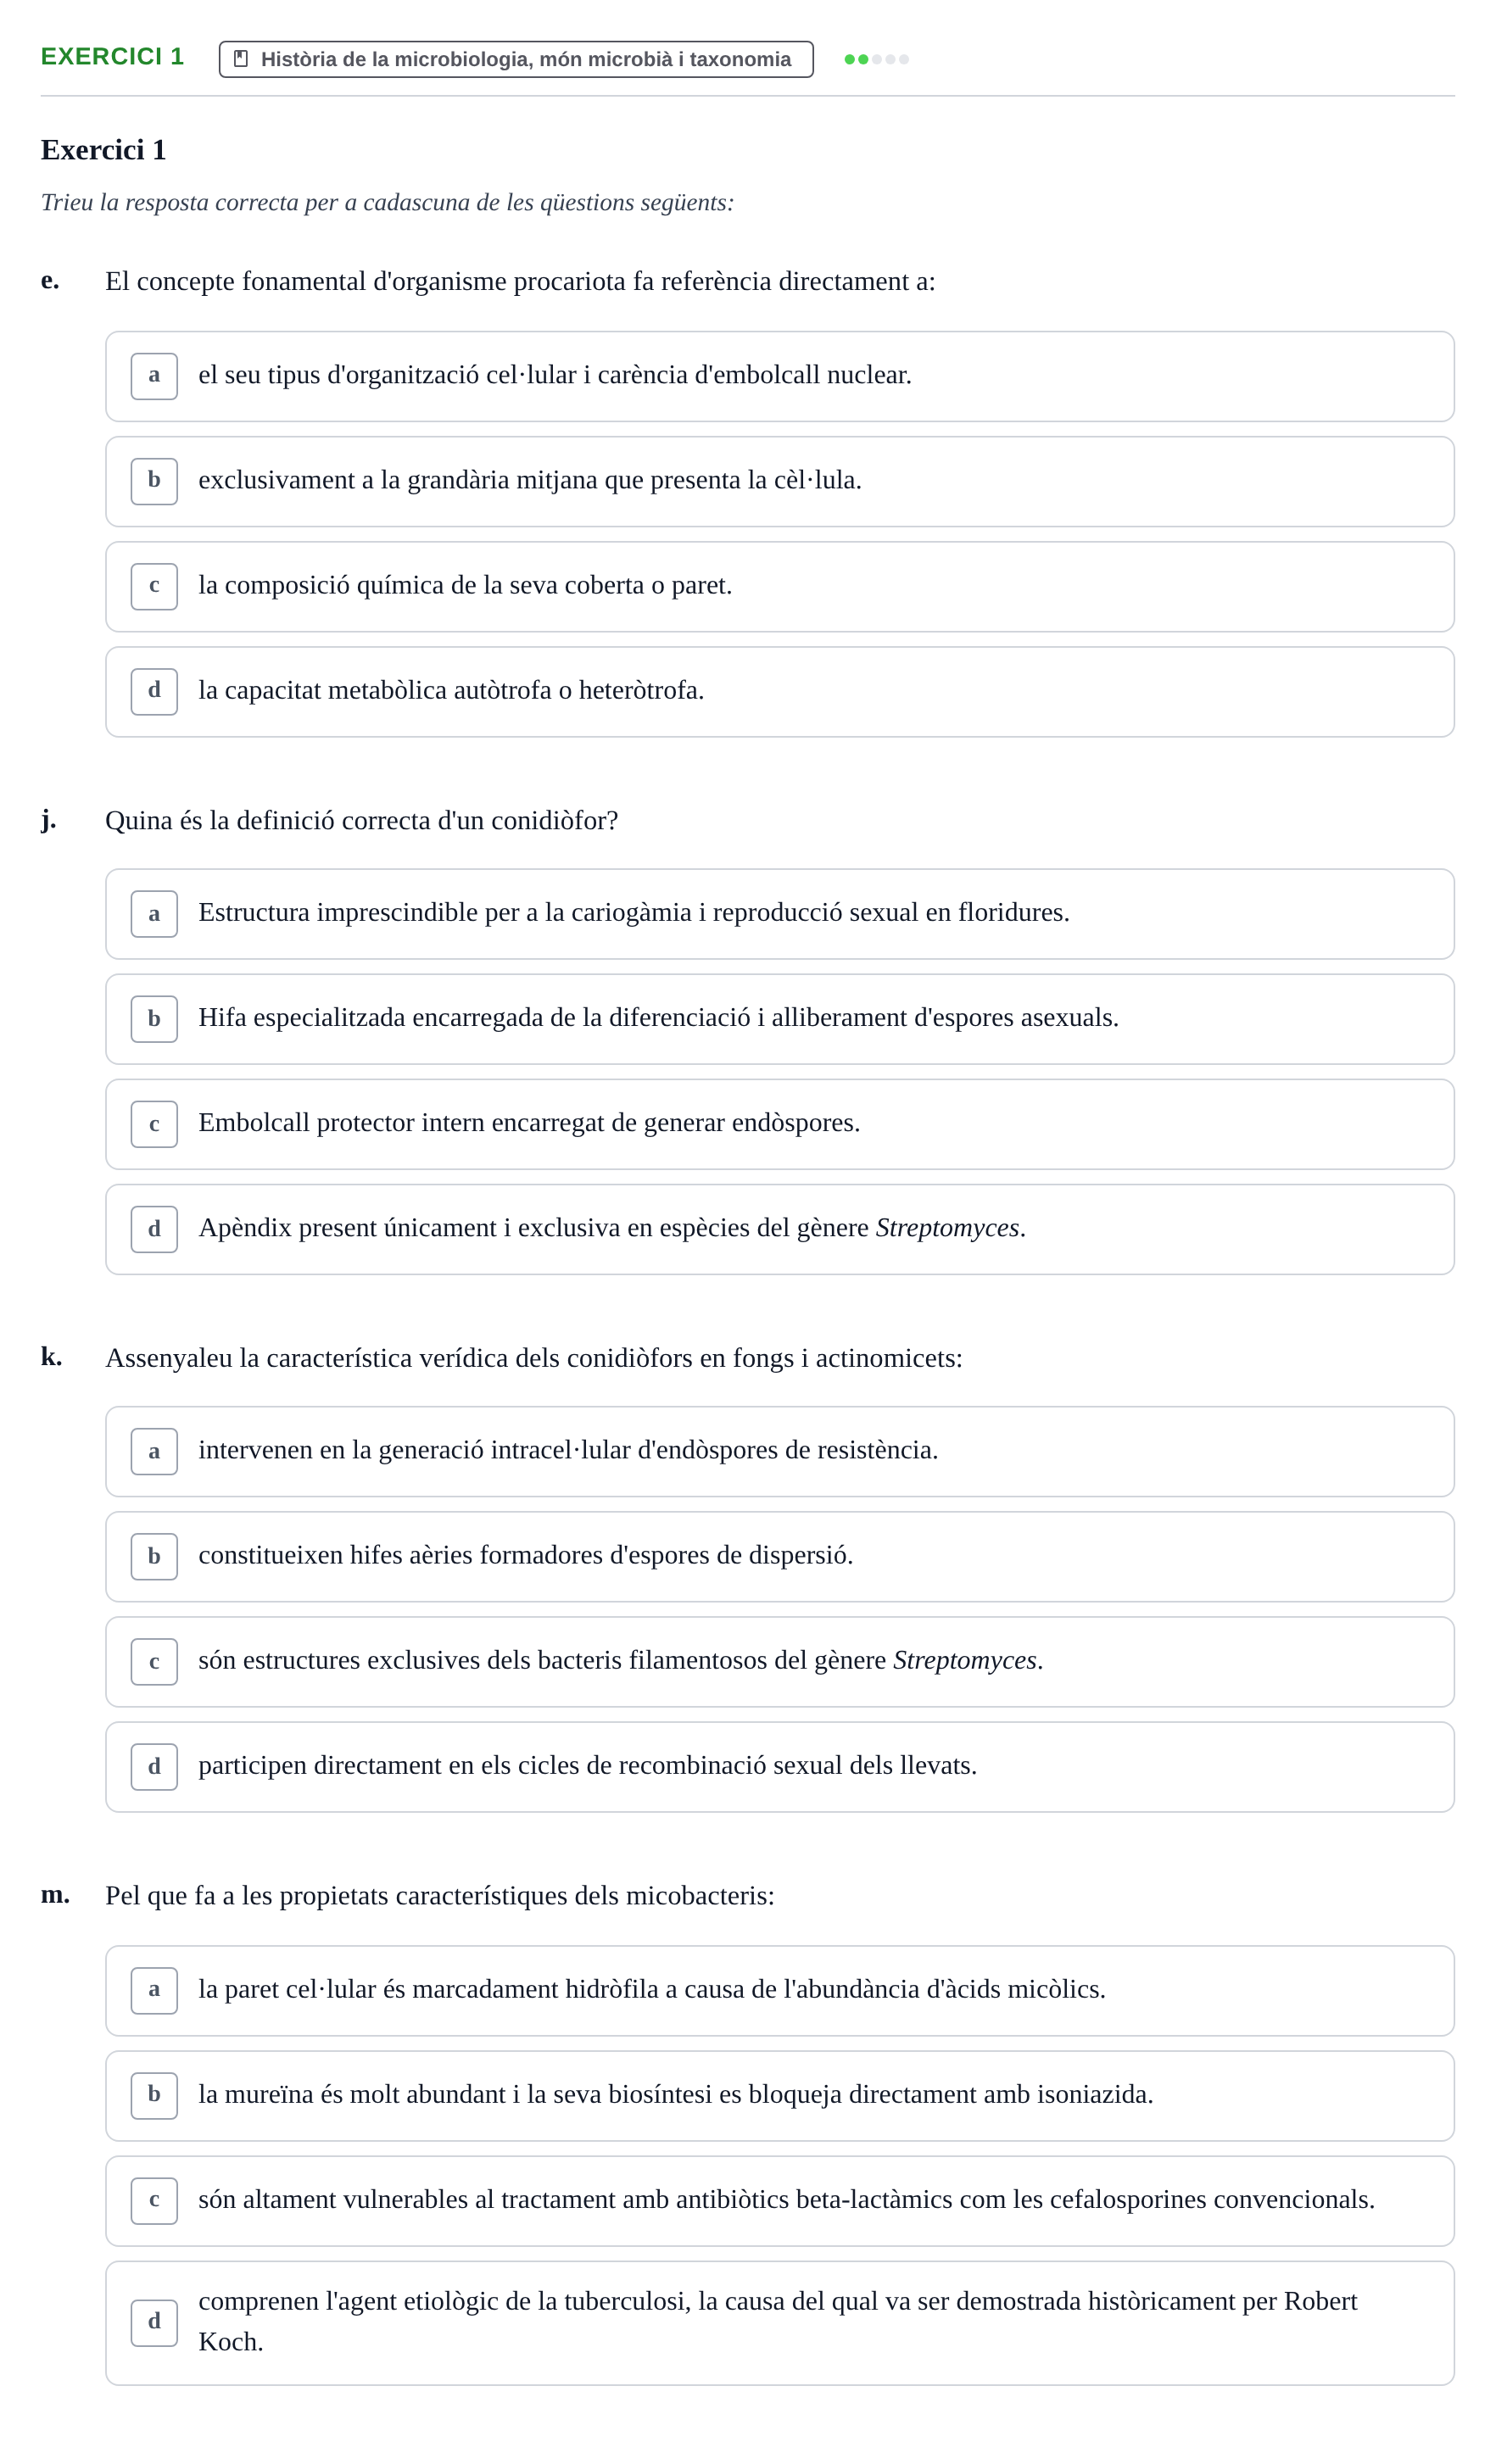
Task: Select answer a for question e about embolcall nuclear
Action: (x=780, y=376)
